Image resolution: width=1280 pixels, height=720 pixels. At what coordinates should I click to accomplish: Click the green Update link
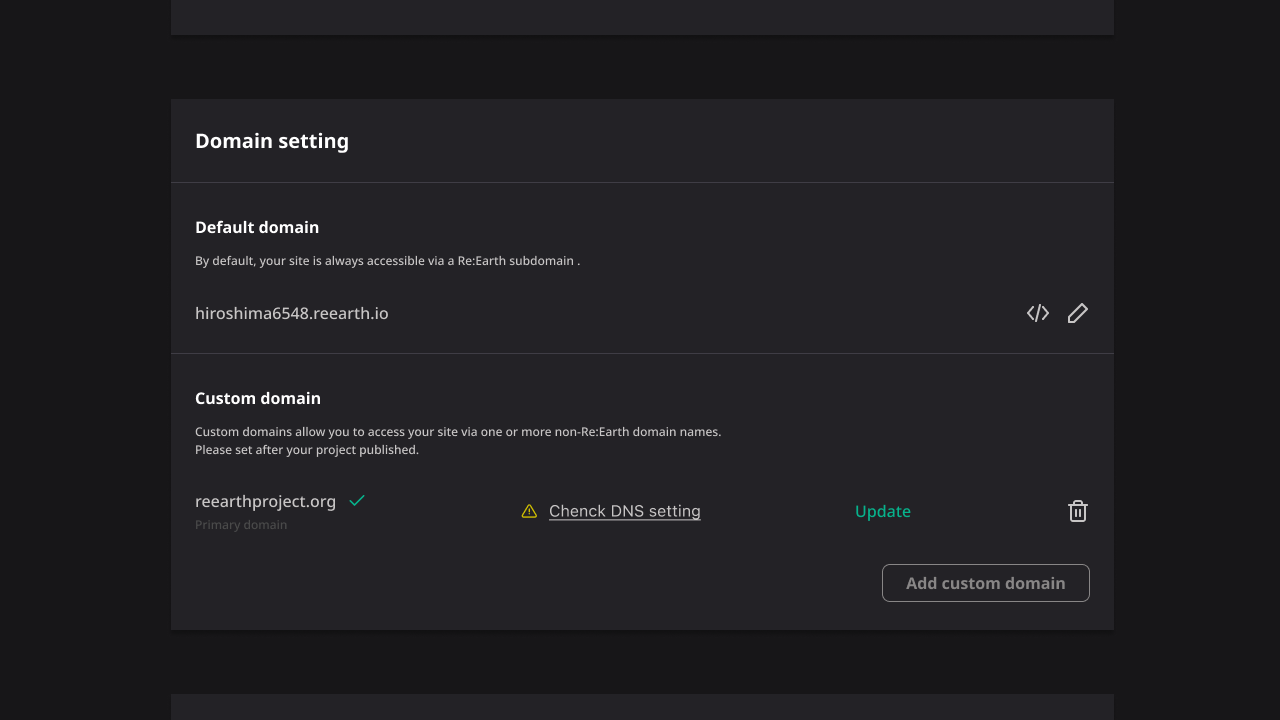pyautogui.click(x=883, y=511)
